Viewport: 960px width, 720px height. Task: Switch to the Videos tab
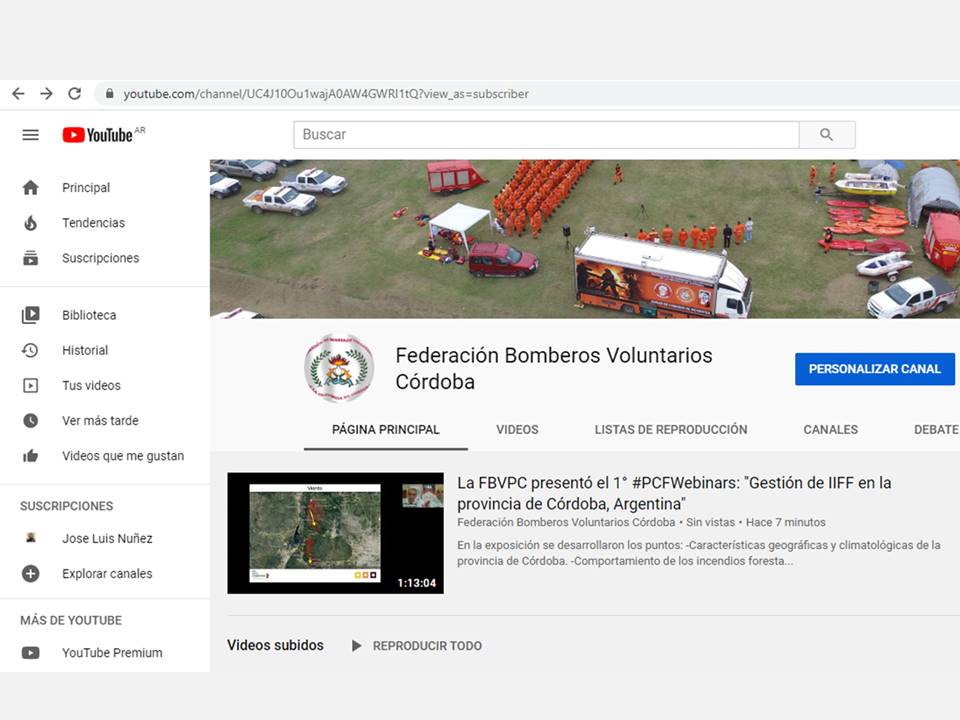click(x=517, y=430)
